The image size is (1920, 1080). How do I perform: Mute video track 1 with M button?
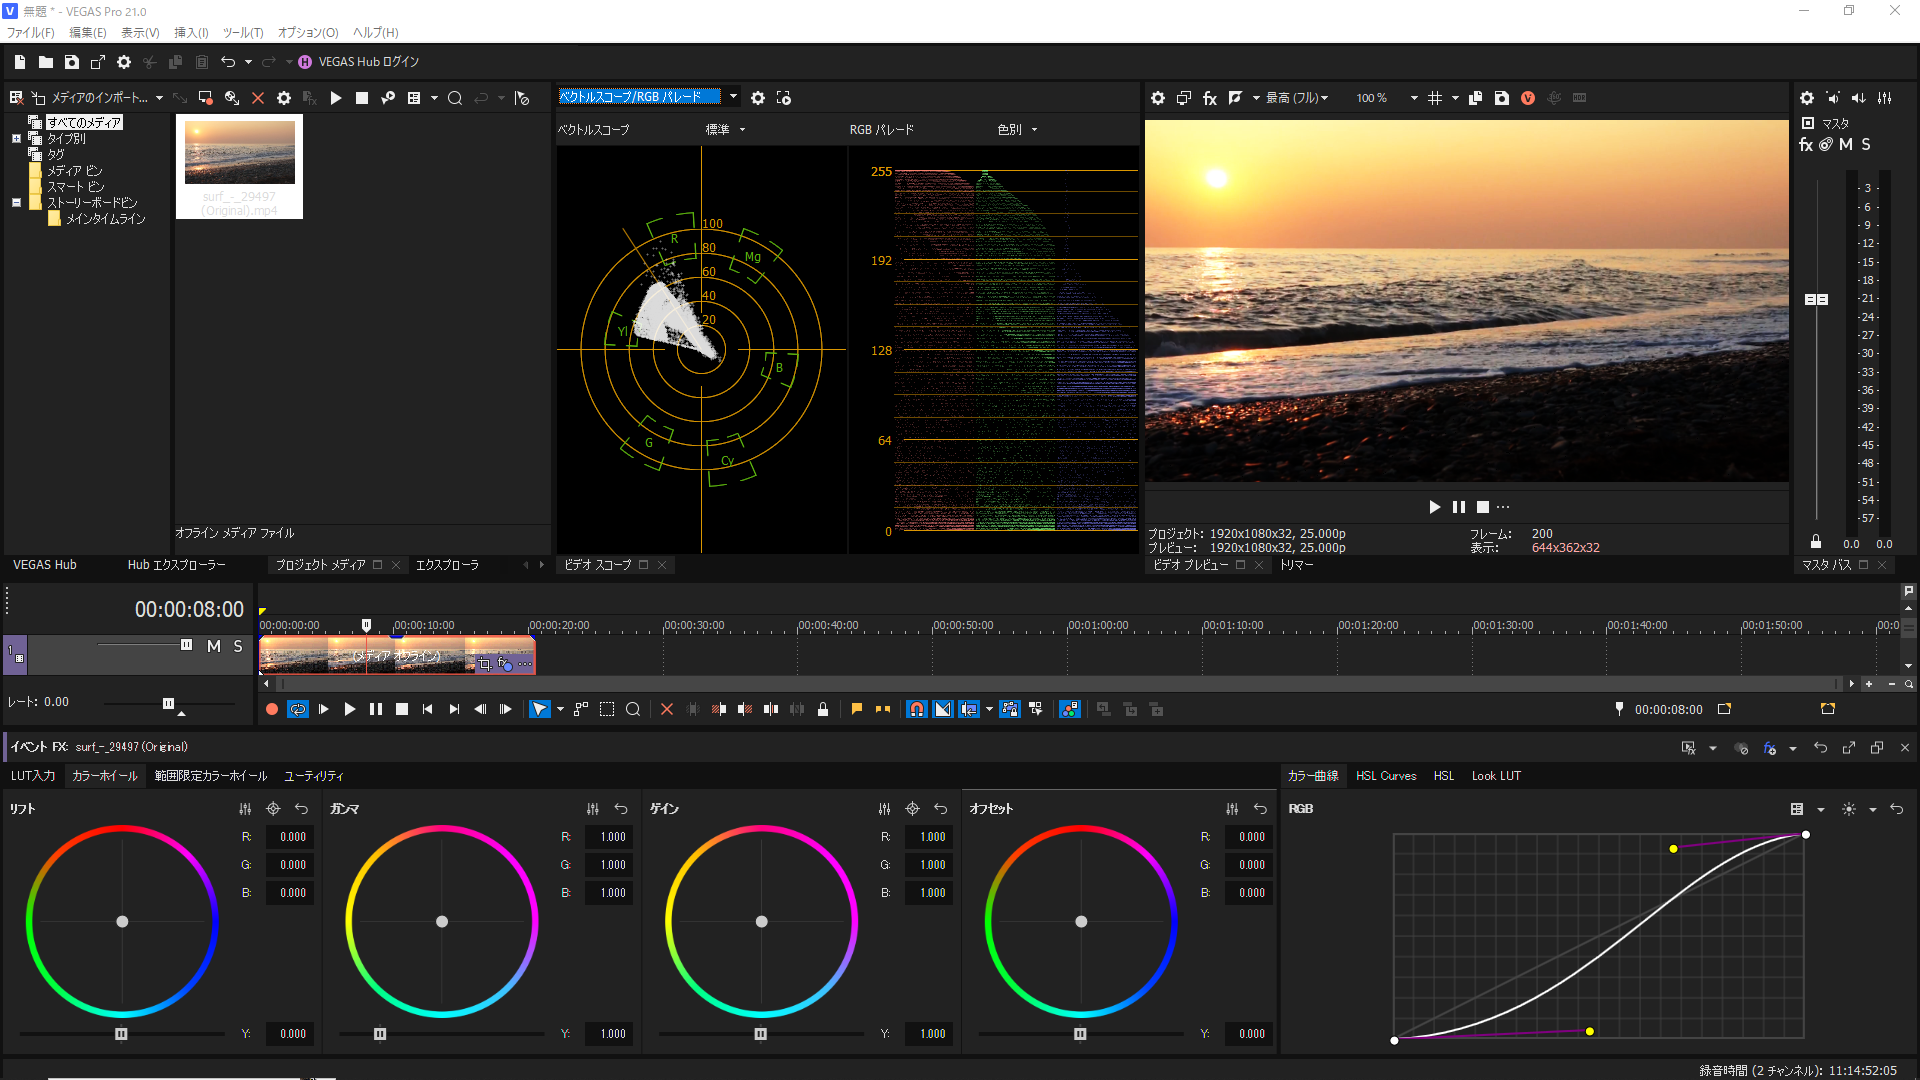point(213,647)
